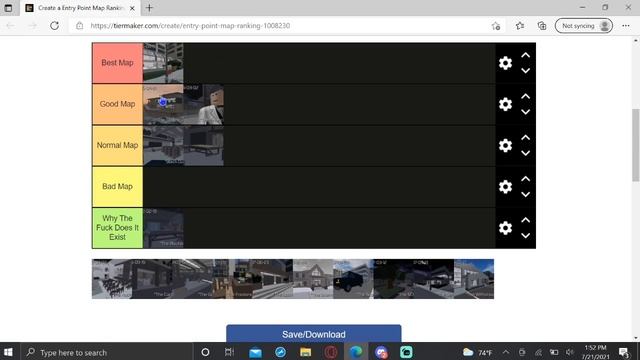
Task: Open settings gear for Bad Map row
Action: pyautogui.click(x=505, y=187)
